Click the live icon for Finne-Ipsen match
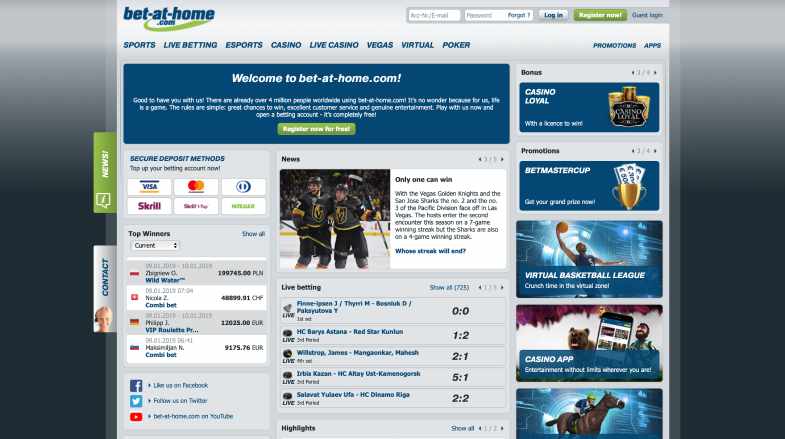 click(288, 310)
